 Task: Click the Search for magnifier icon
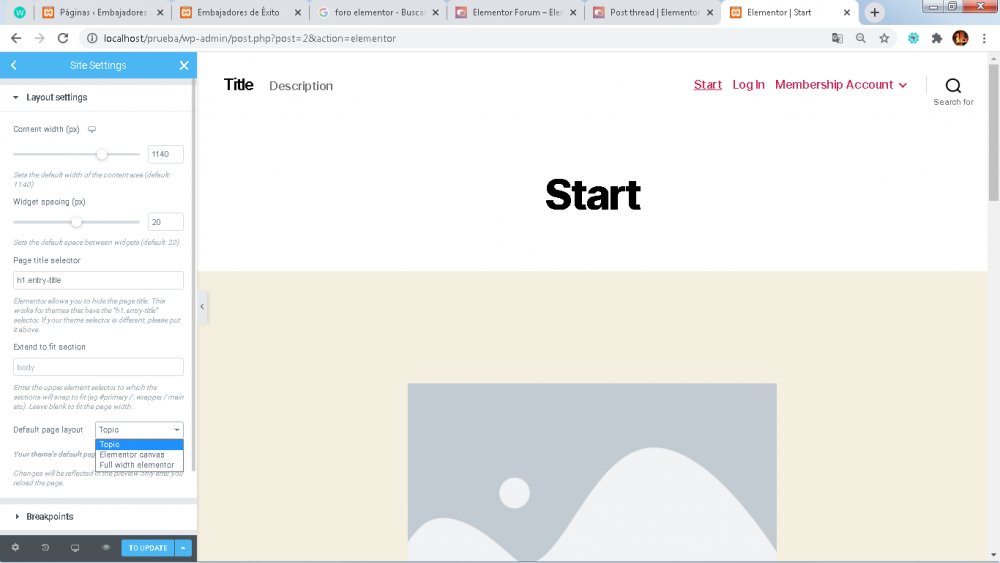point(953,85)
